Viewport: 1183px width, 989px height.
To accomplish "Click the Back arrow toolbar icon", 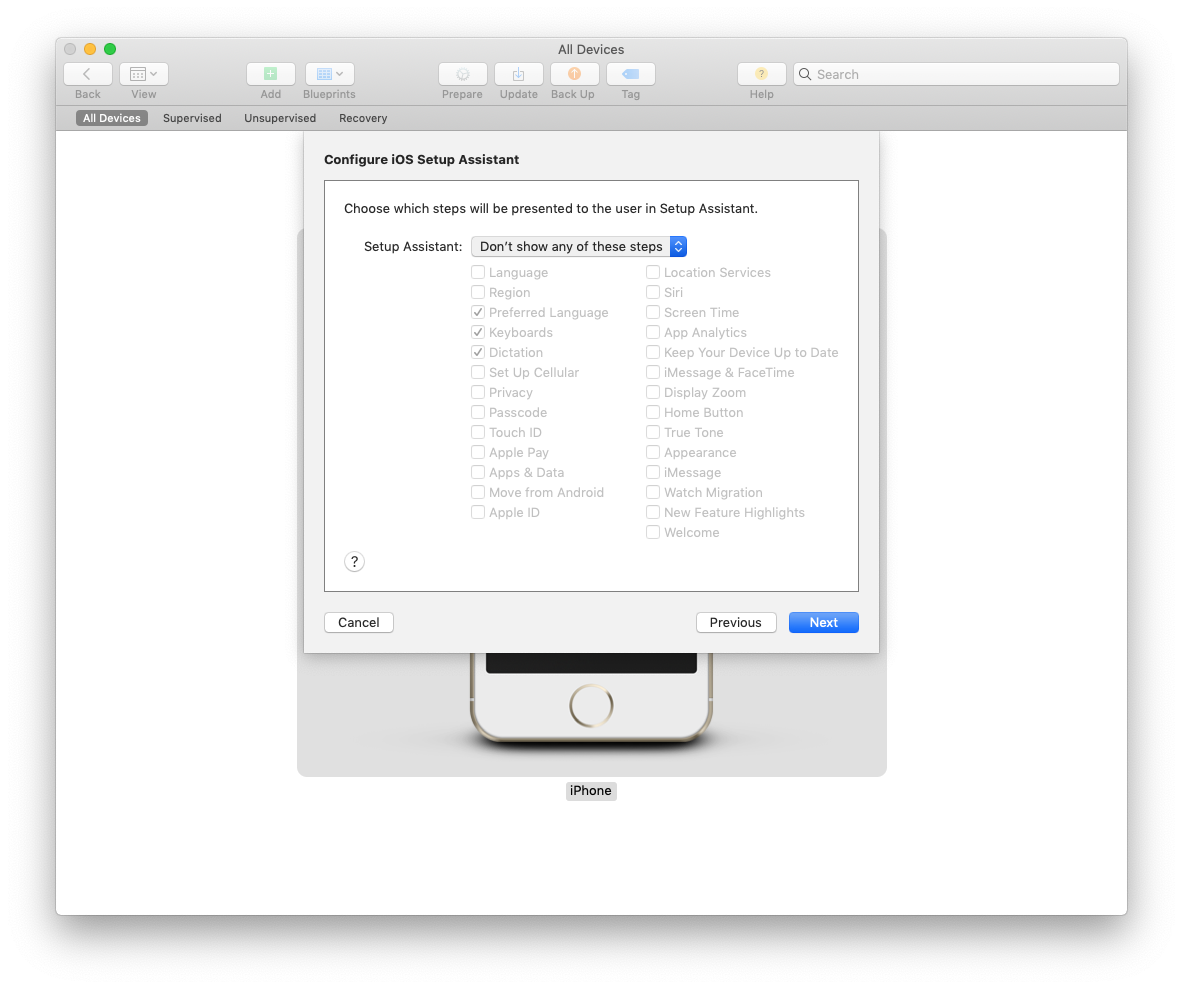I will coord(87,74).
